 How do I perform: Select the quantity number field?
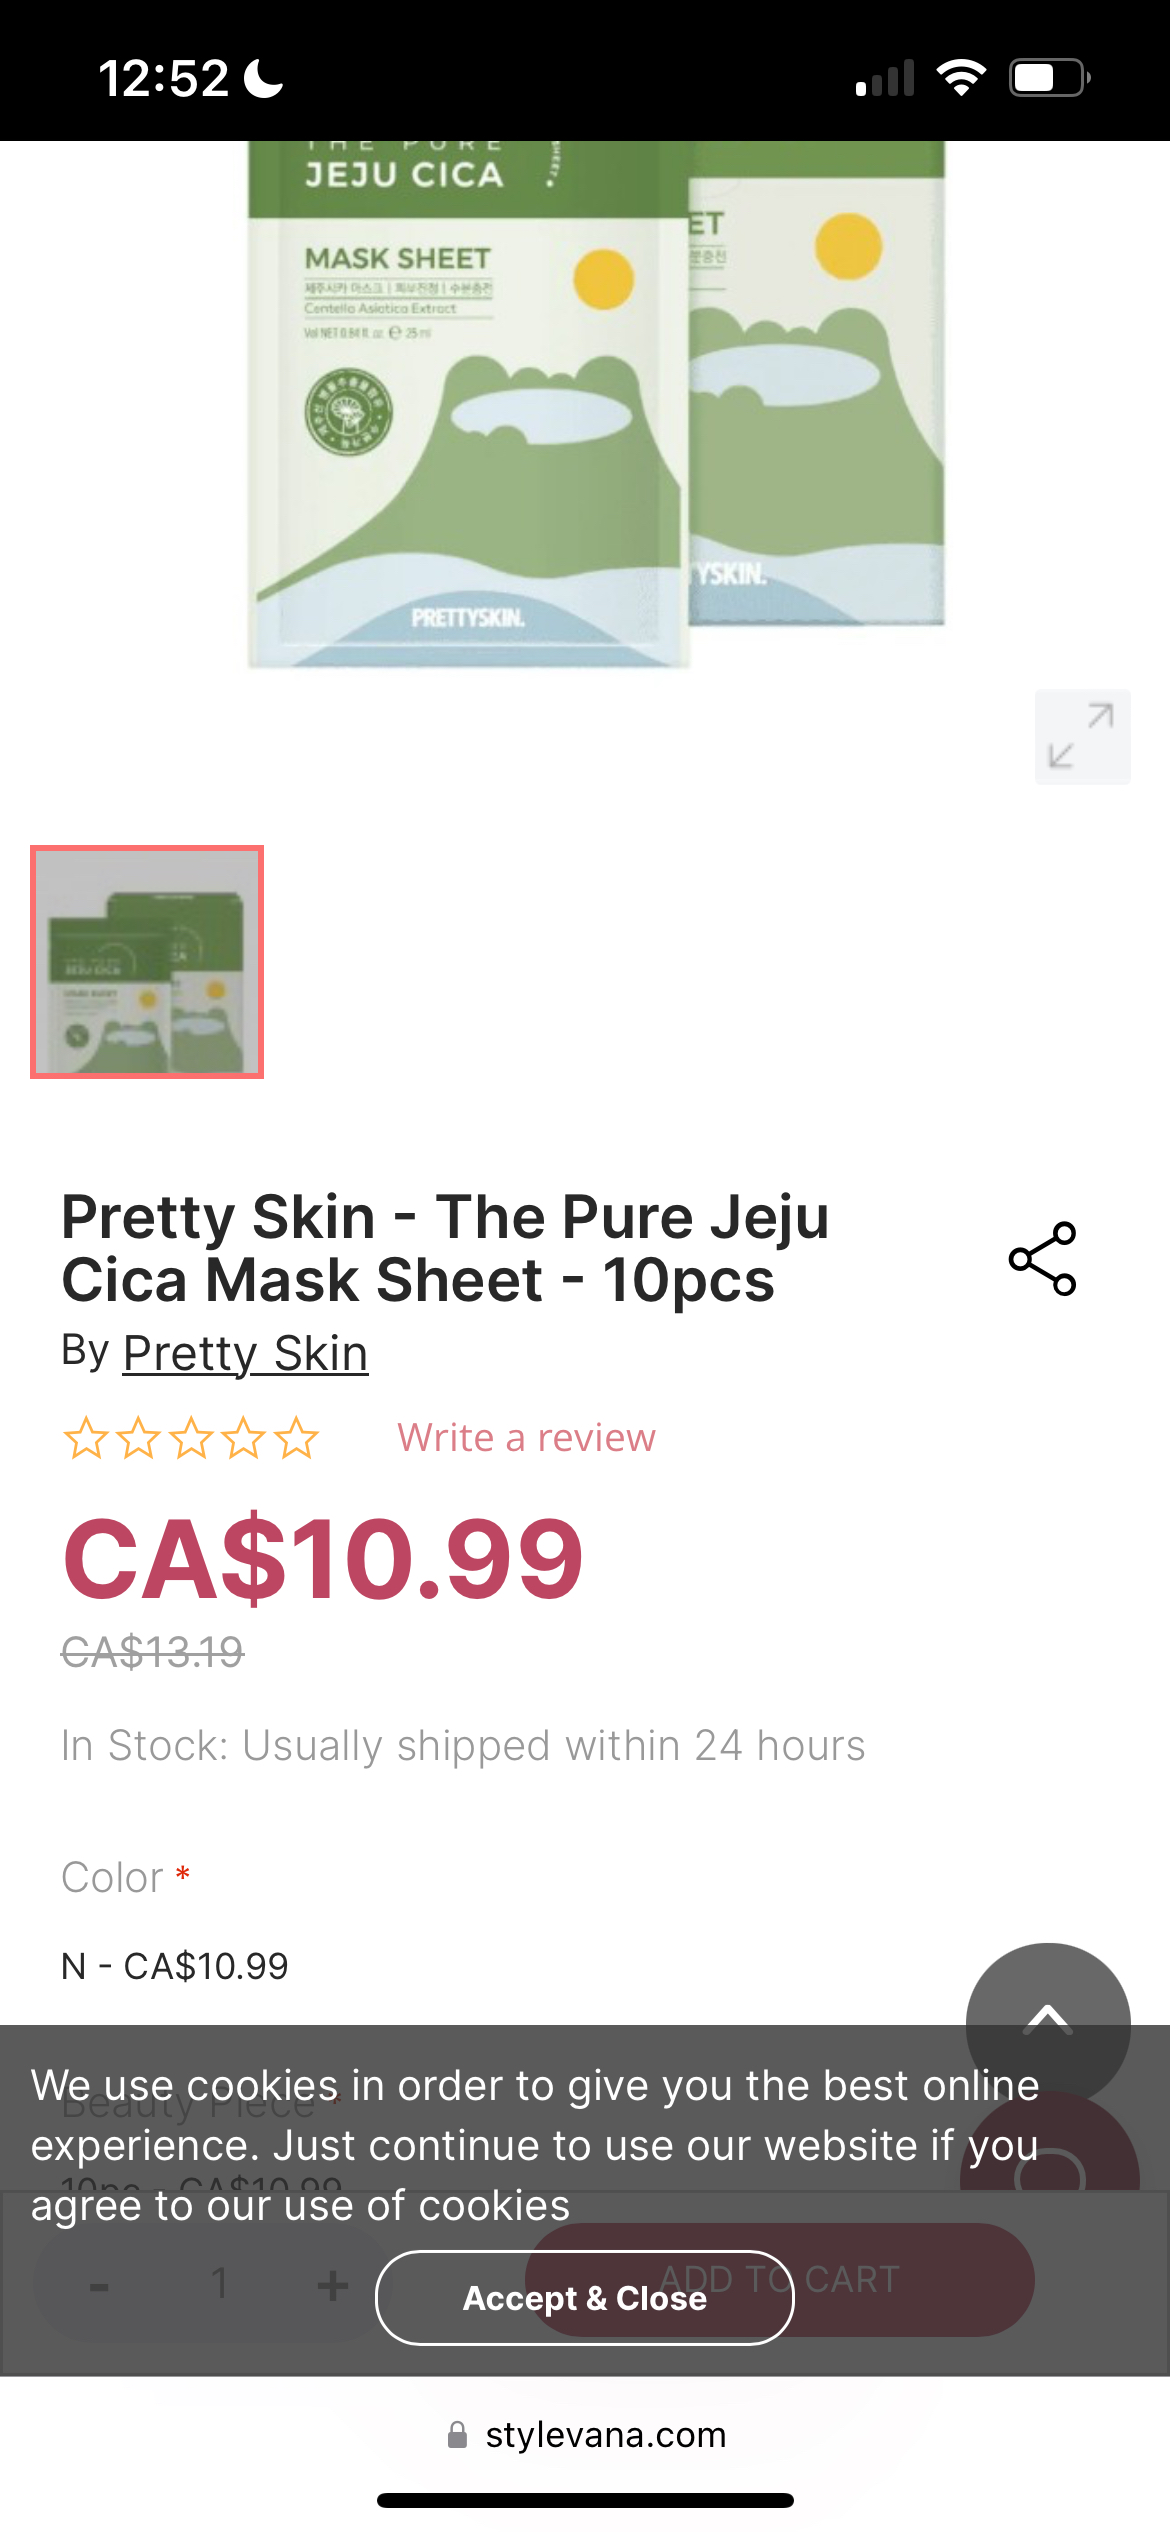coord(220,2285)
